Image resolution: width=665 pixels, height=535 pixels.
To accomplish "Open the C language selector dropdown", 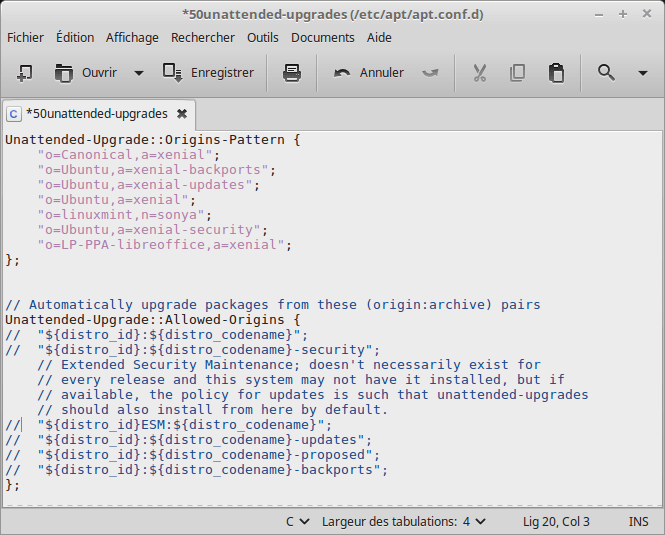I will click(x=298, y=521).
